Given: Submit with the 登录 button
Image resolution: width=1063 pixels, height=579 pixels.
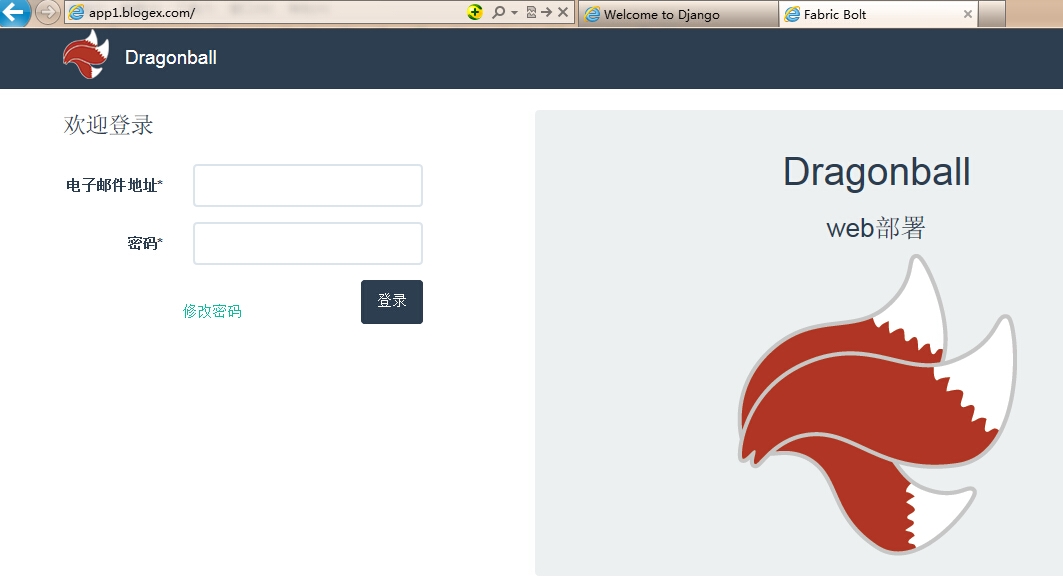Looking at the screenshot, I should [x=392, y=302].
